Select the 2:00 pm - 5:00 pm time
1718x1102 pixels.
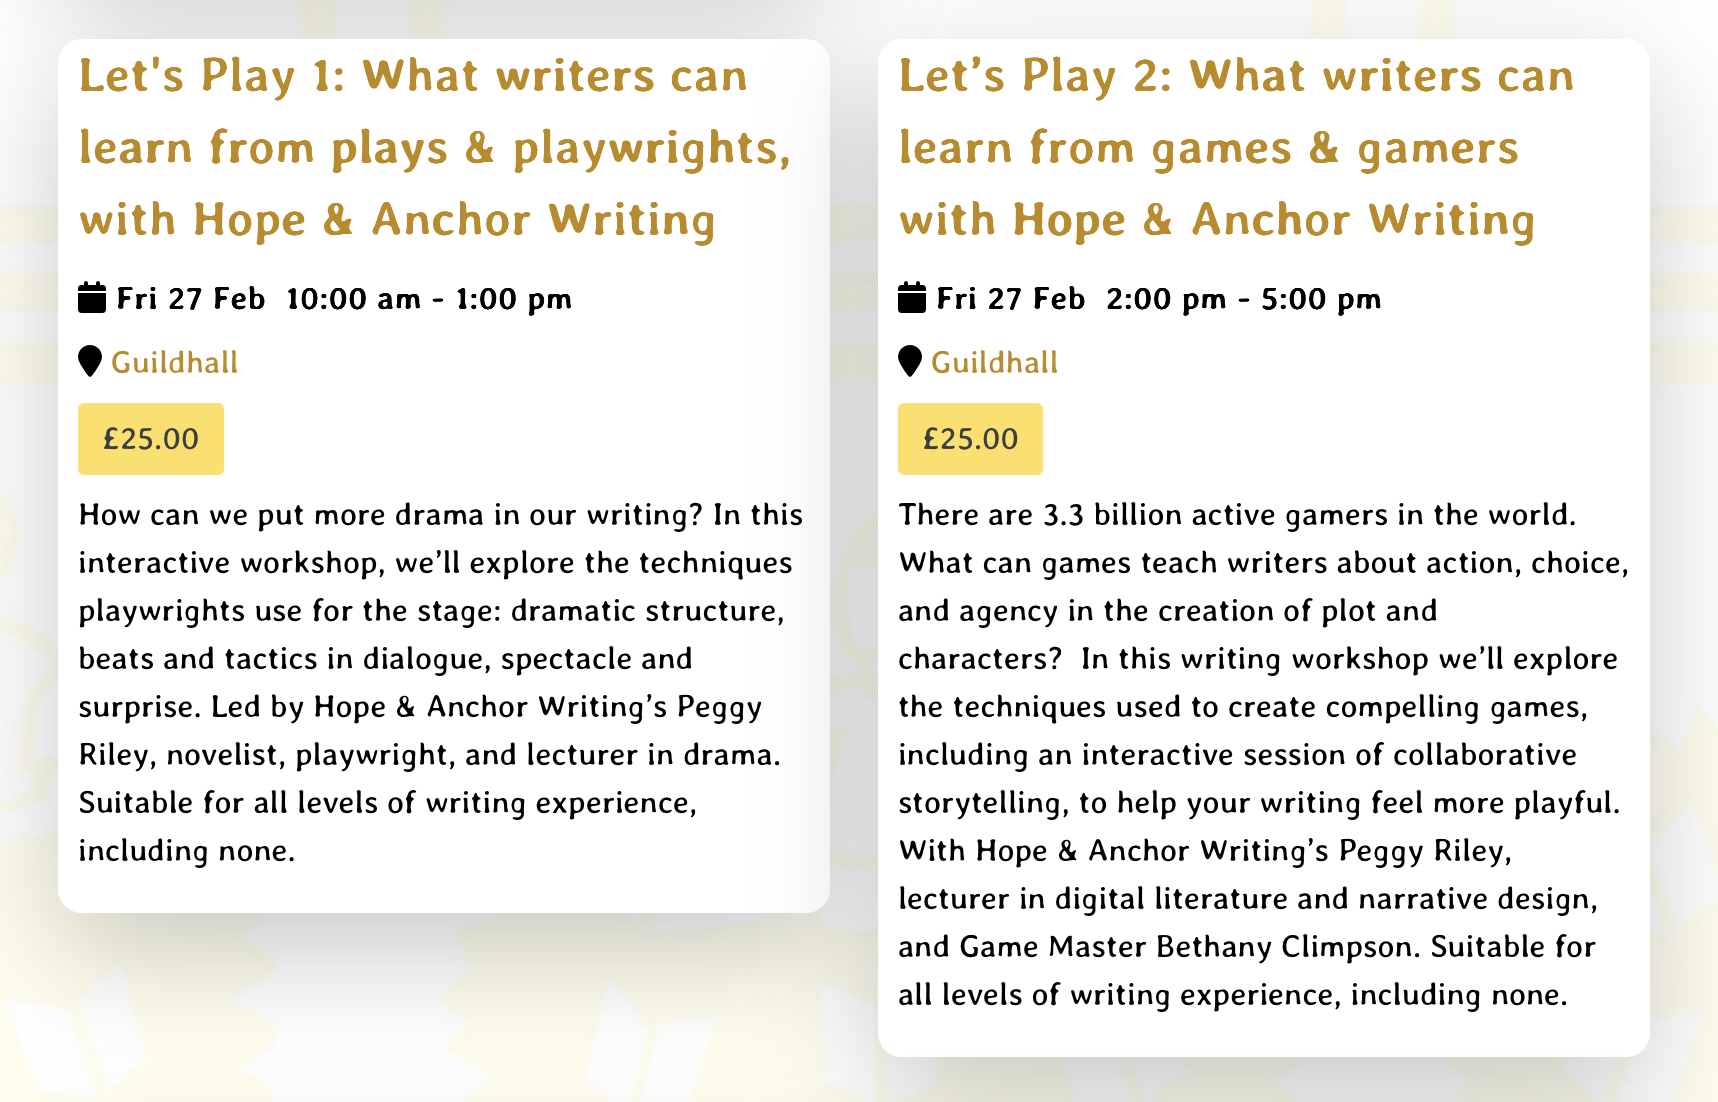point(1243,299)
